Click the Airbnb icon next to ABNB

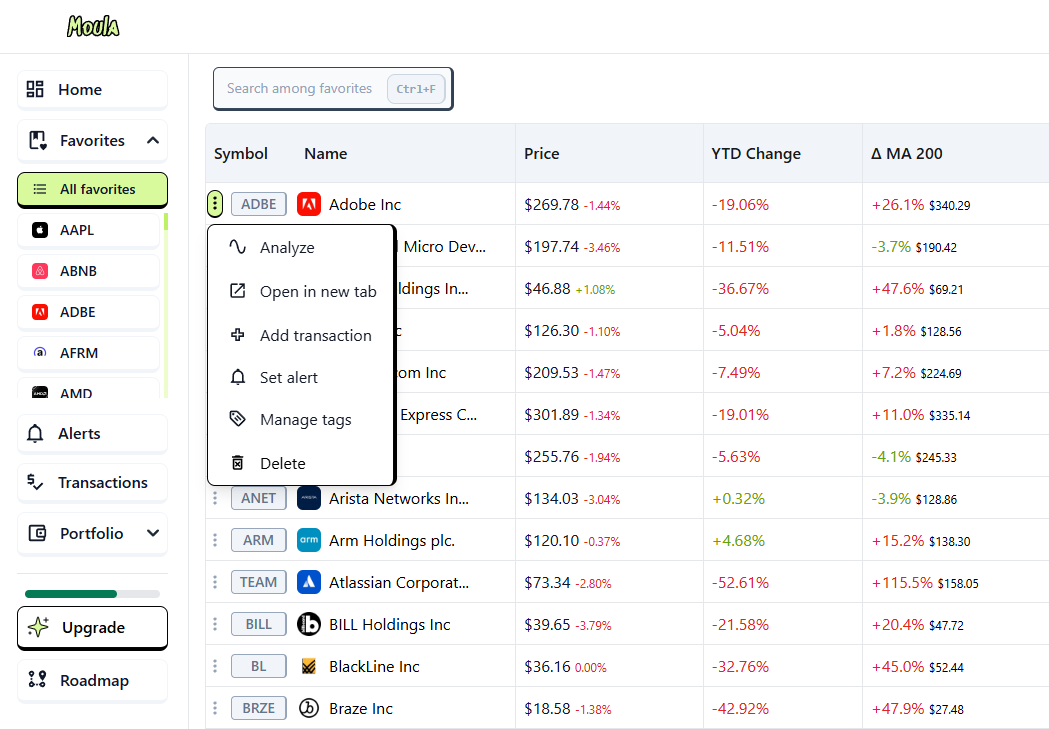coord(40,271)
